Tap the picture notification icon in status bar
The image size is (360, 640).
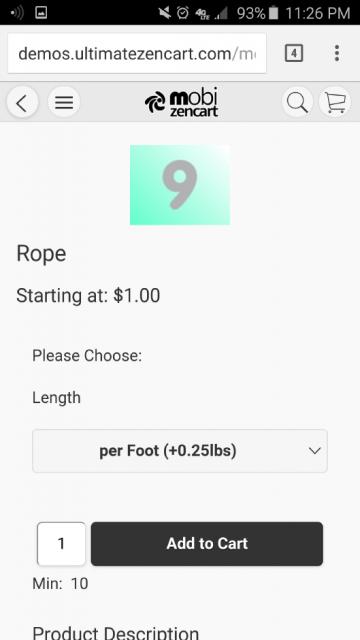41,13
